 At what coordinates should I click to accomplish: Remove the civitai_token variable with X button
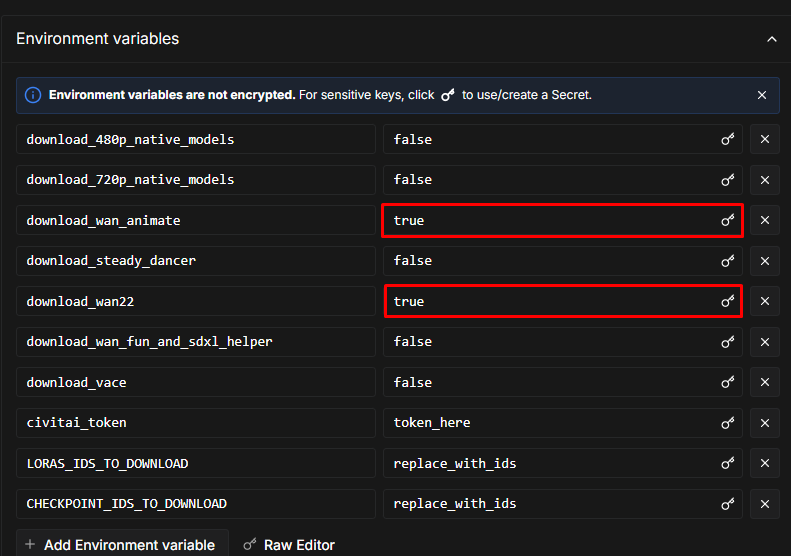[x=765, y=422]
